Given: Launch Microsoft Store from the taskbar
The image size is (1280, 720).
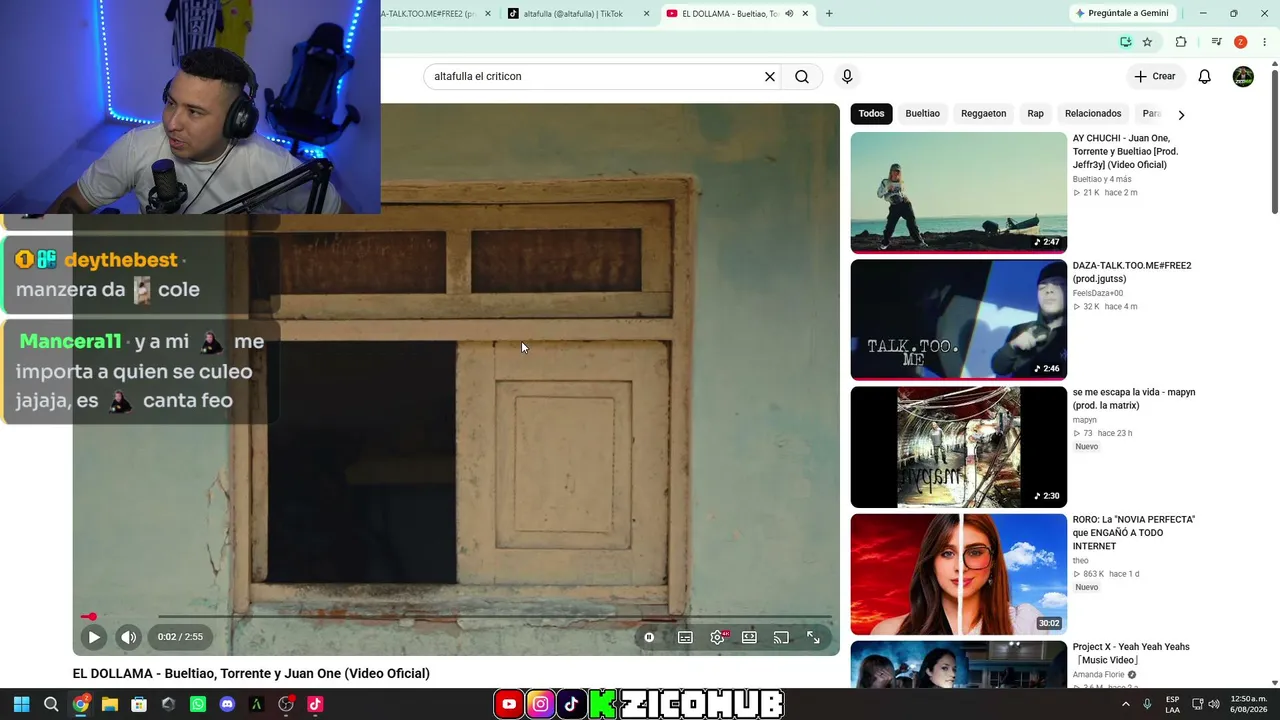Looking at the screenshot, I should (x=139, y=704).
